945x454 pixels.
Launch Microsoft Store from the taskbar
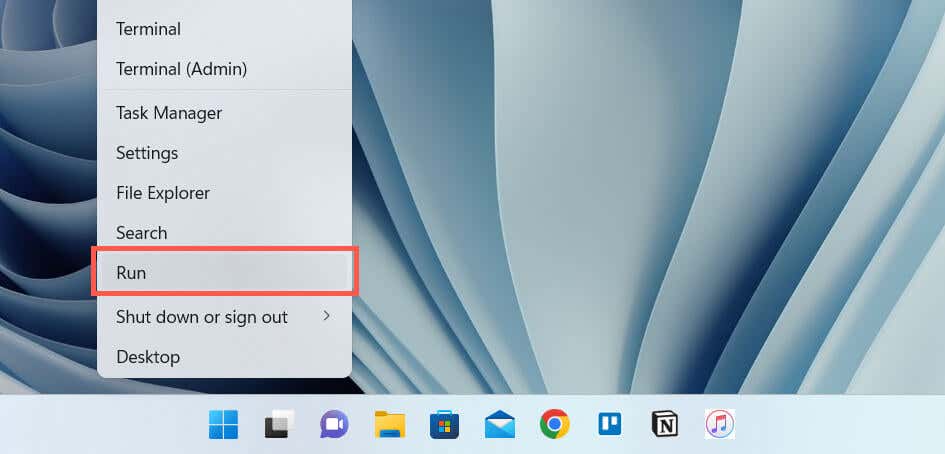click(444, 424)
